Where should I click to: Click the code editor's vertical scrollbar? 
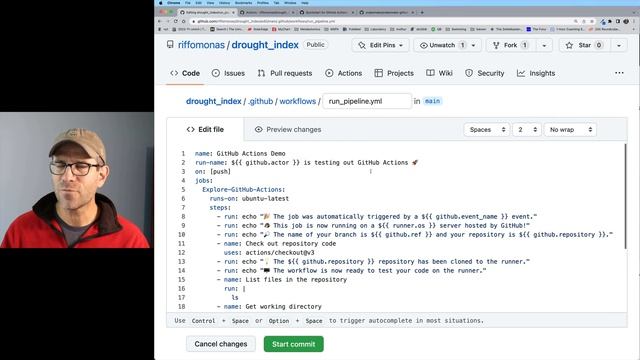pos(625,196)
